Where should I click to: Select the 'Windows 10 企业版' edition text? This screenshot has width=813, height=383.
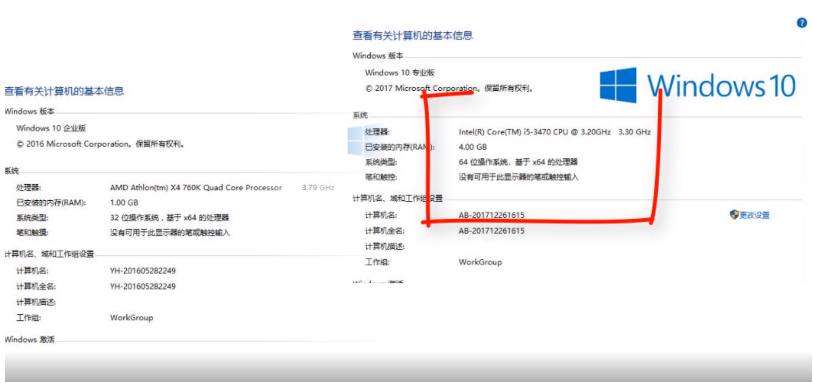point(51,128)
